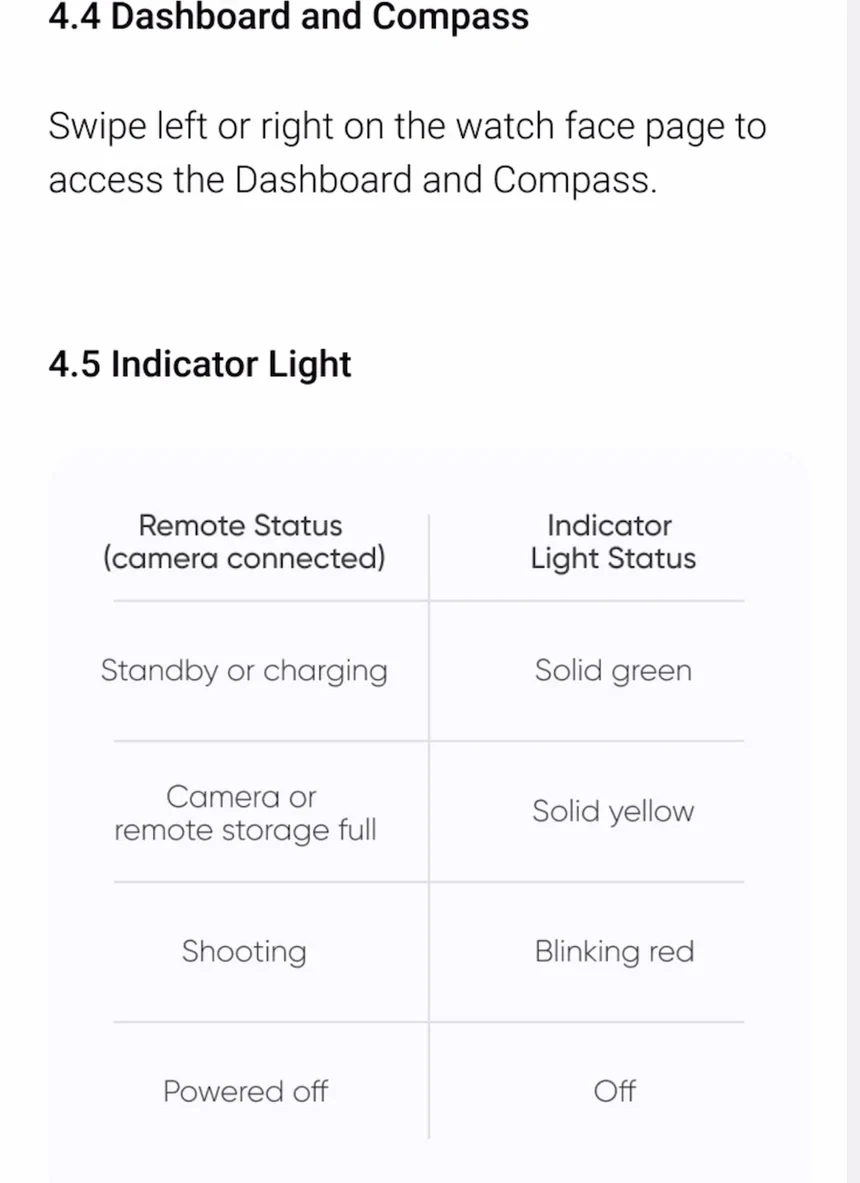Select the "Shooting" table cell
This screenshot has height=1183, width=860.
click(243, 951)
